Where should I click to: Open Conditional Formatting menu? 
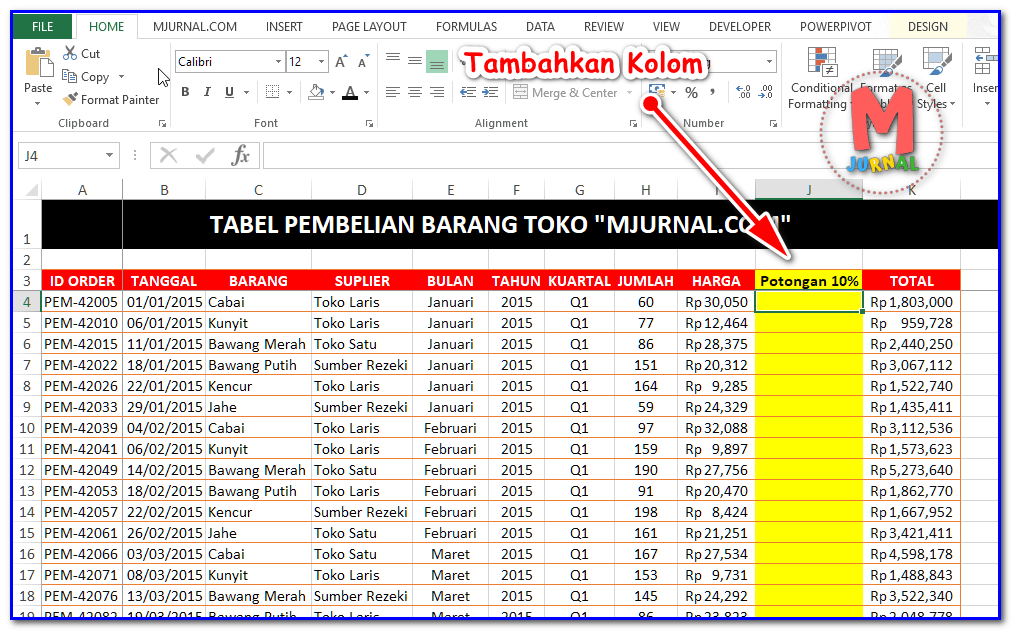click(x=821, y=78)
